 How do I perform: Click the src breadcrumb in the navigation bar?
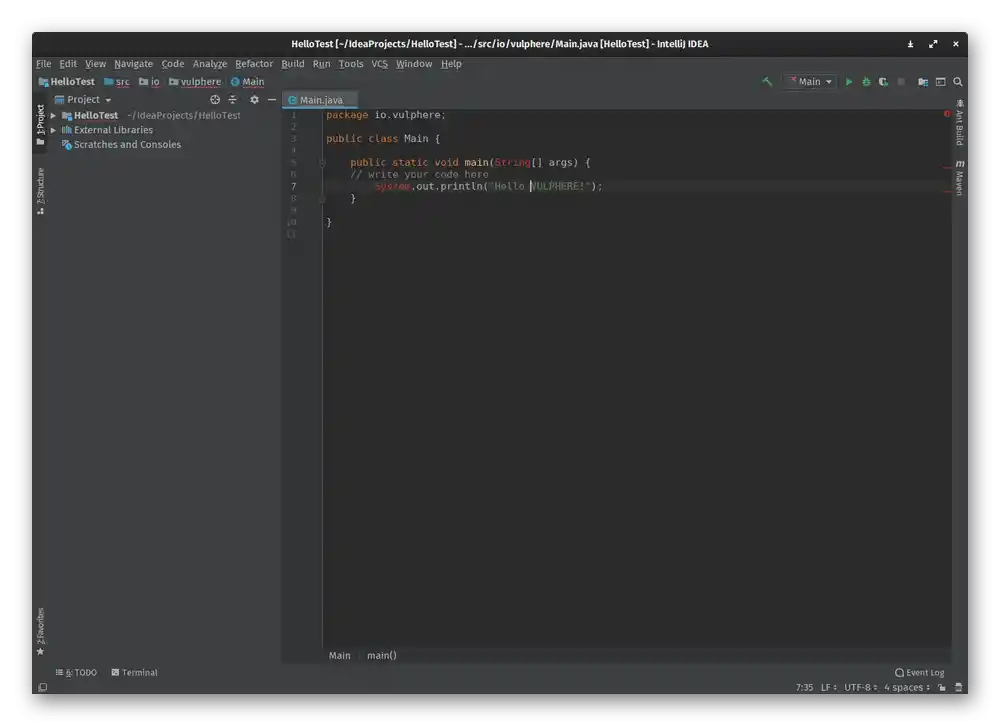(117, 82)
